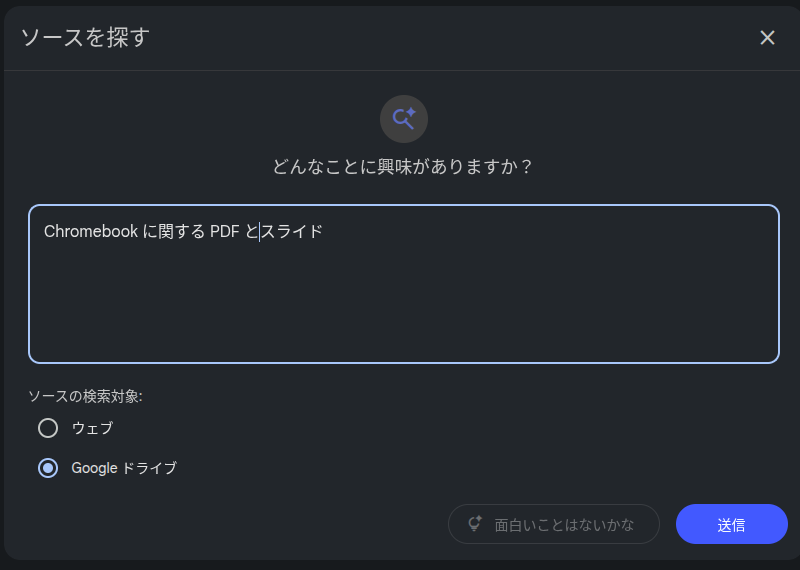Click the word スライド in the query

pyautogui.click(x=292, y=232)
